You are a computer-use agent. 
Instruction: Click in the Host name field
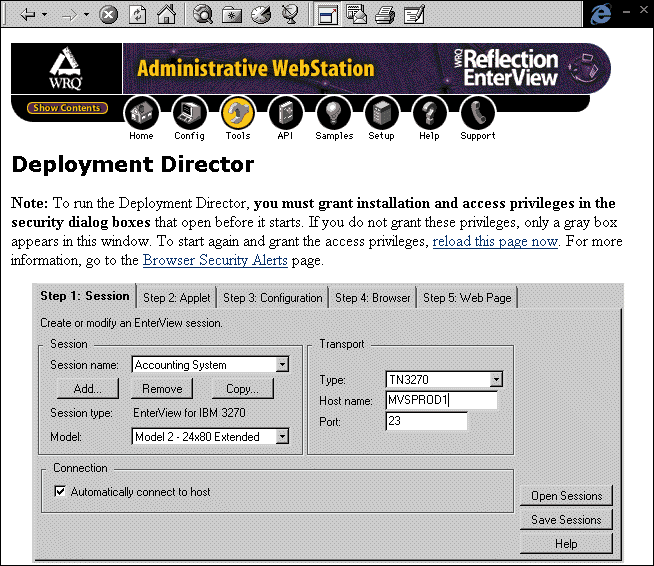coord(441,400)
